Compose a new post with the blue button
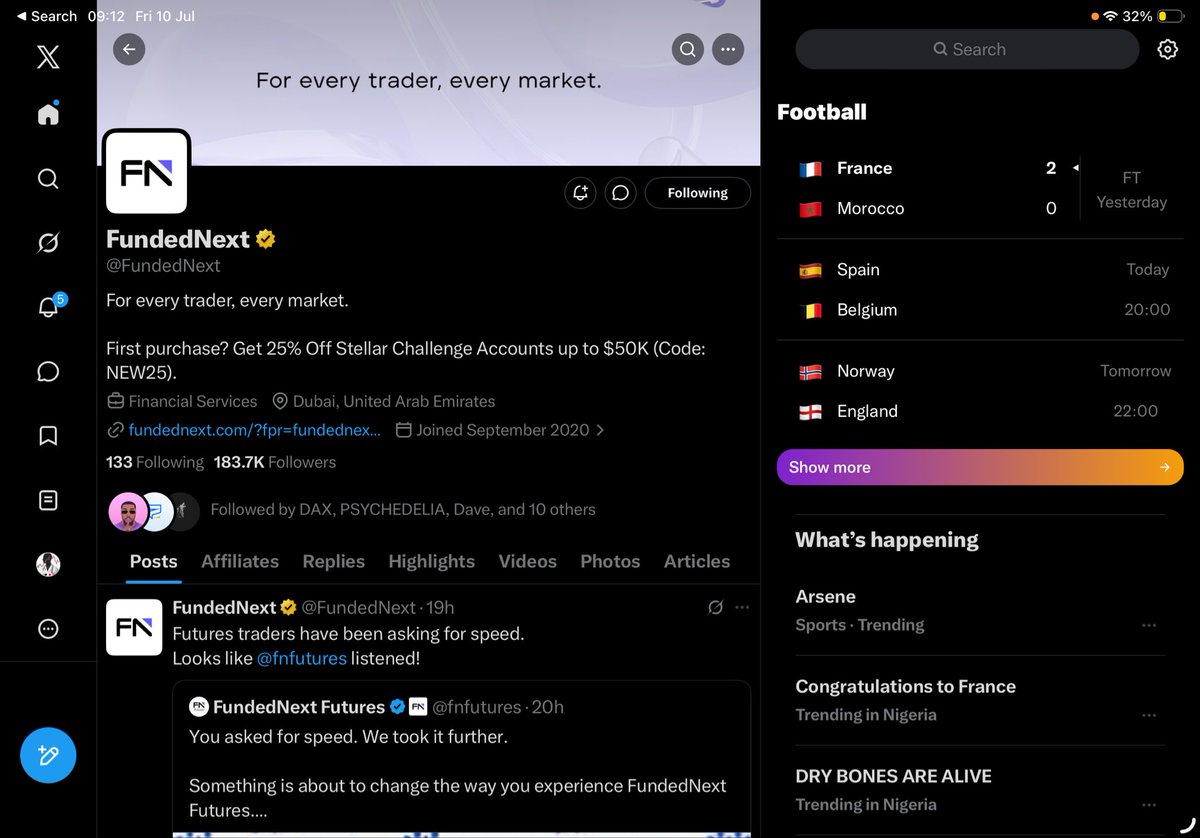The width and height of the screenshot is (1200, 838). point(48,755)
